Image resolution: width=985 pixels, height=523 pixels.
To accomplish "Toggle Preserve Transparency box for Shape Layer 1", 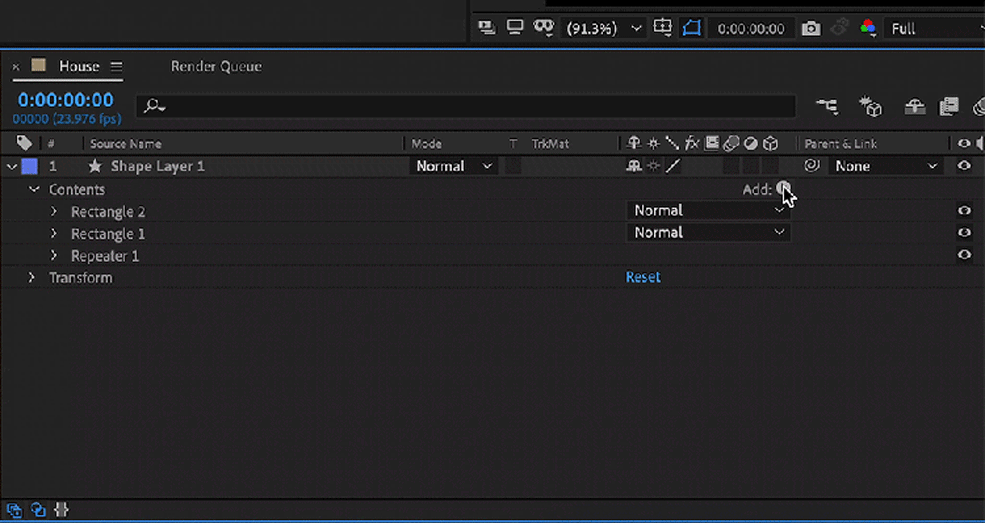I will pyautogui.click(x=513, y=166).
